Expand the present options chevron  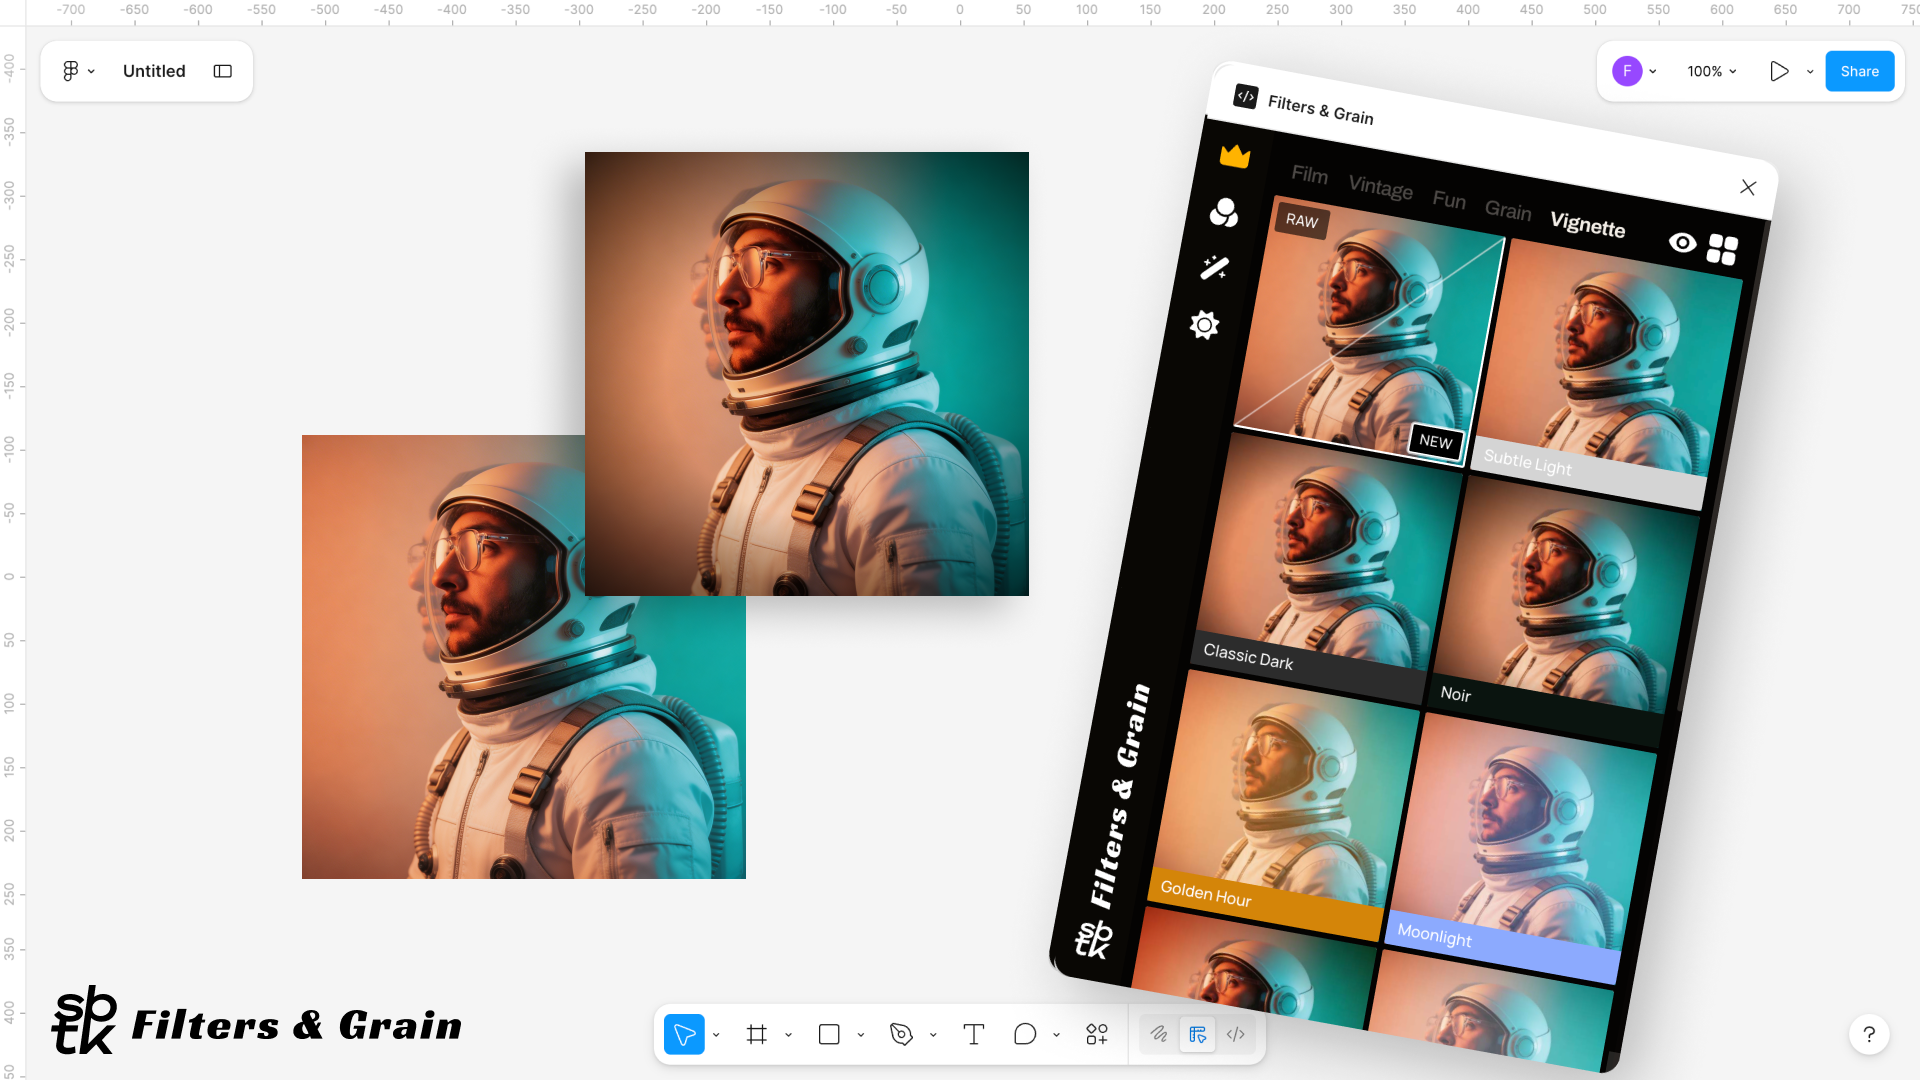tap(1810, 71)
